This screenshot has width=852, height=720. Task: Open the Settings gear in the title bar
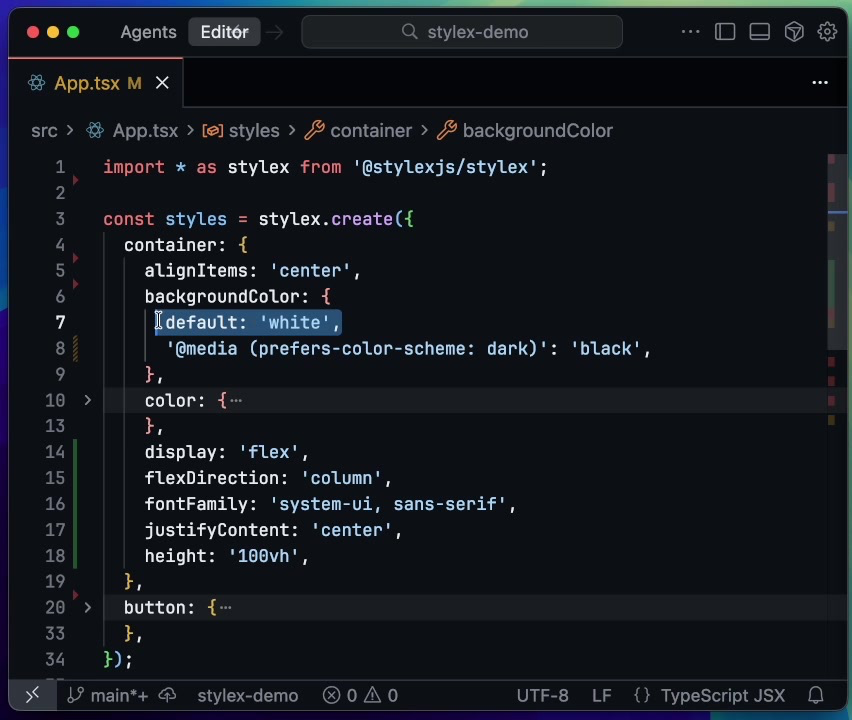pos(827,31)
